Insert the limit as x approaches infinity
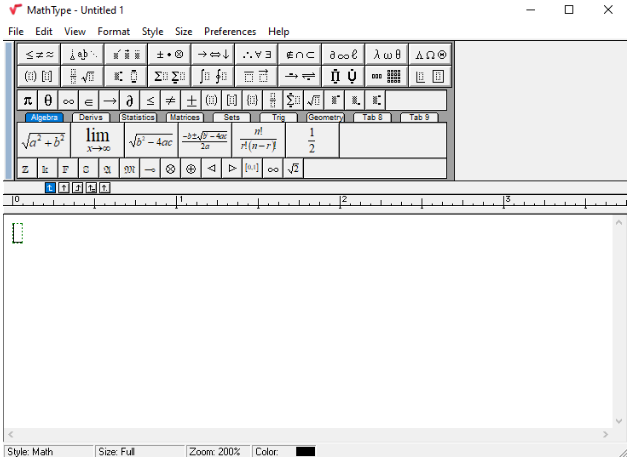The image size is (633, 463). [x=97, y=140]
